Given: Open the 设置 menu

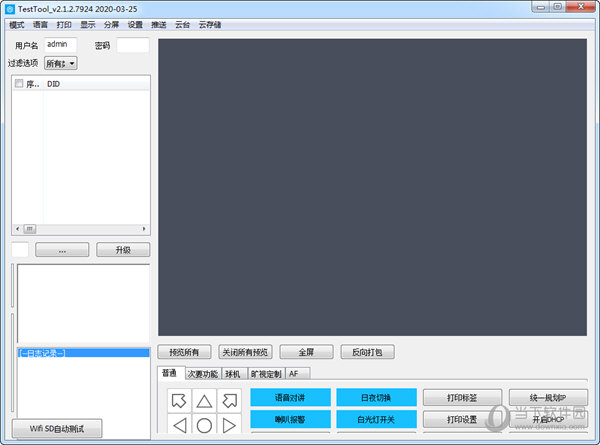Looking at the screenshot, I should pos(135,25).
